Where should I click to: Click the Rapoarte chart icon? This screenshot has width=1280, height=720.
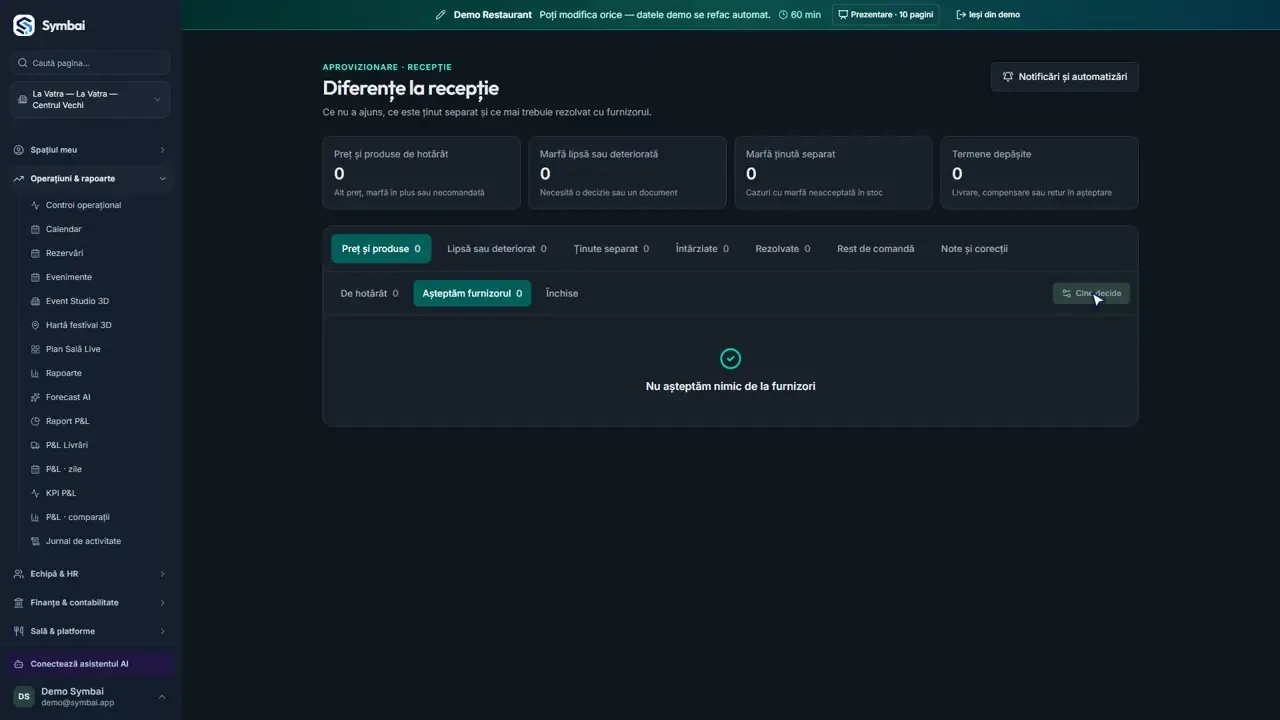click(x=36, y=373)
